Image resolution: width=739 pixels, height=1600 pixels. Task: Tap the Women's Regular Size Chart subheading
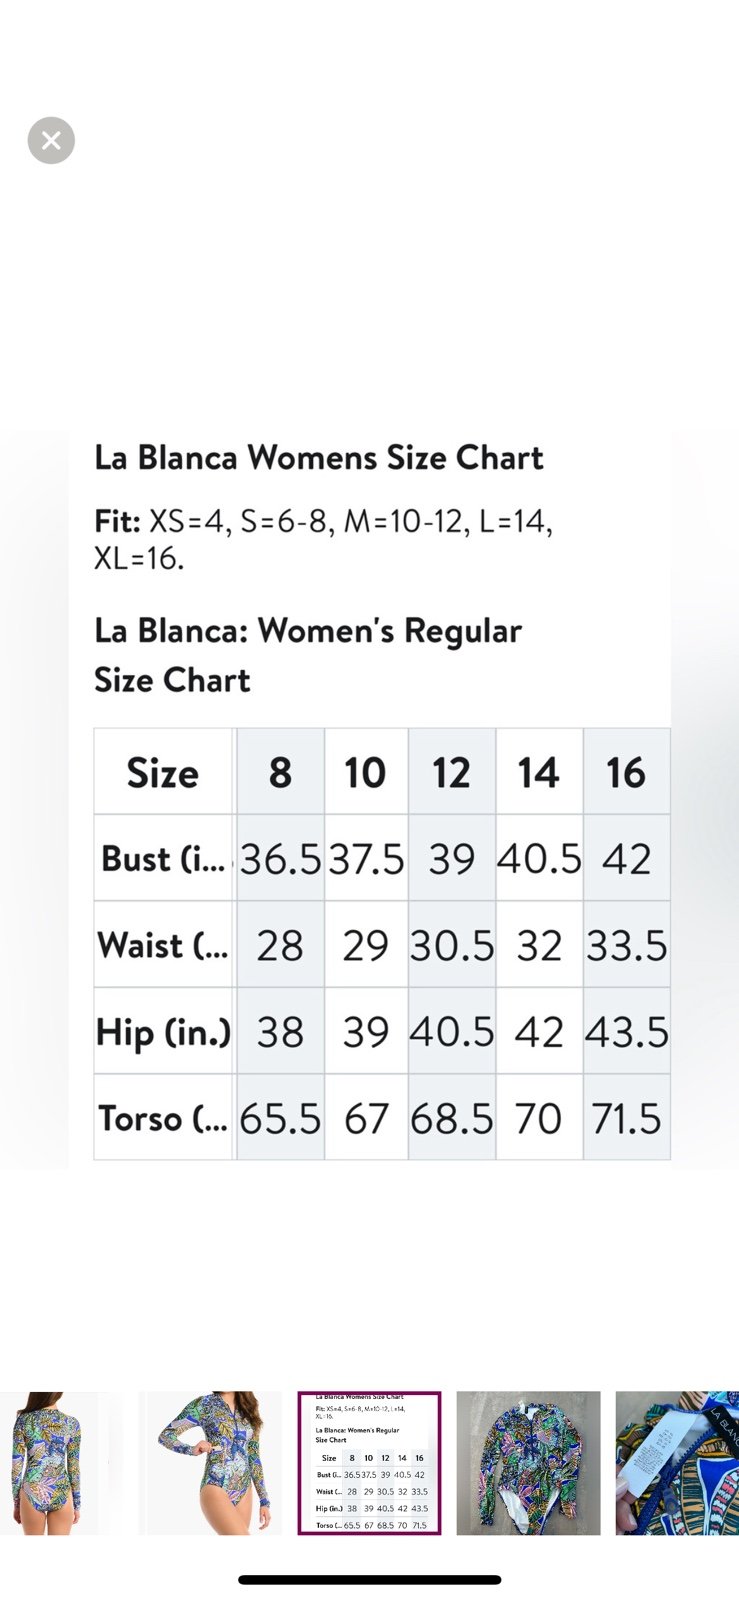[x=308, y=655]
